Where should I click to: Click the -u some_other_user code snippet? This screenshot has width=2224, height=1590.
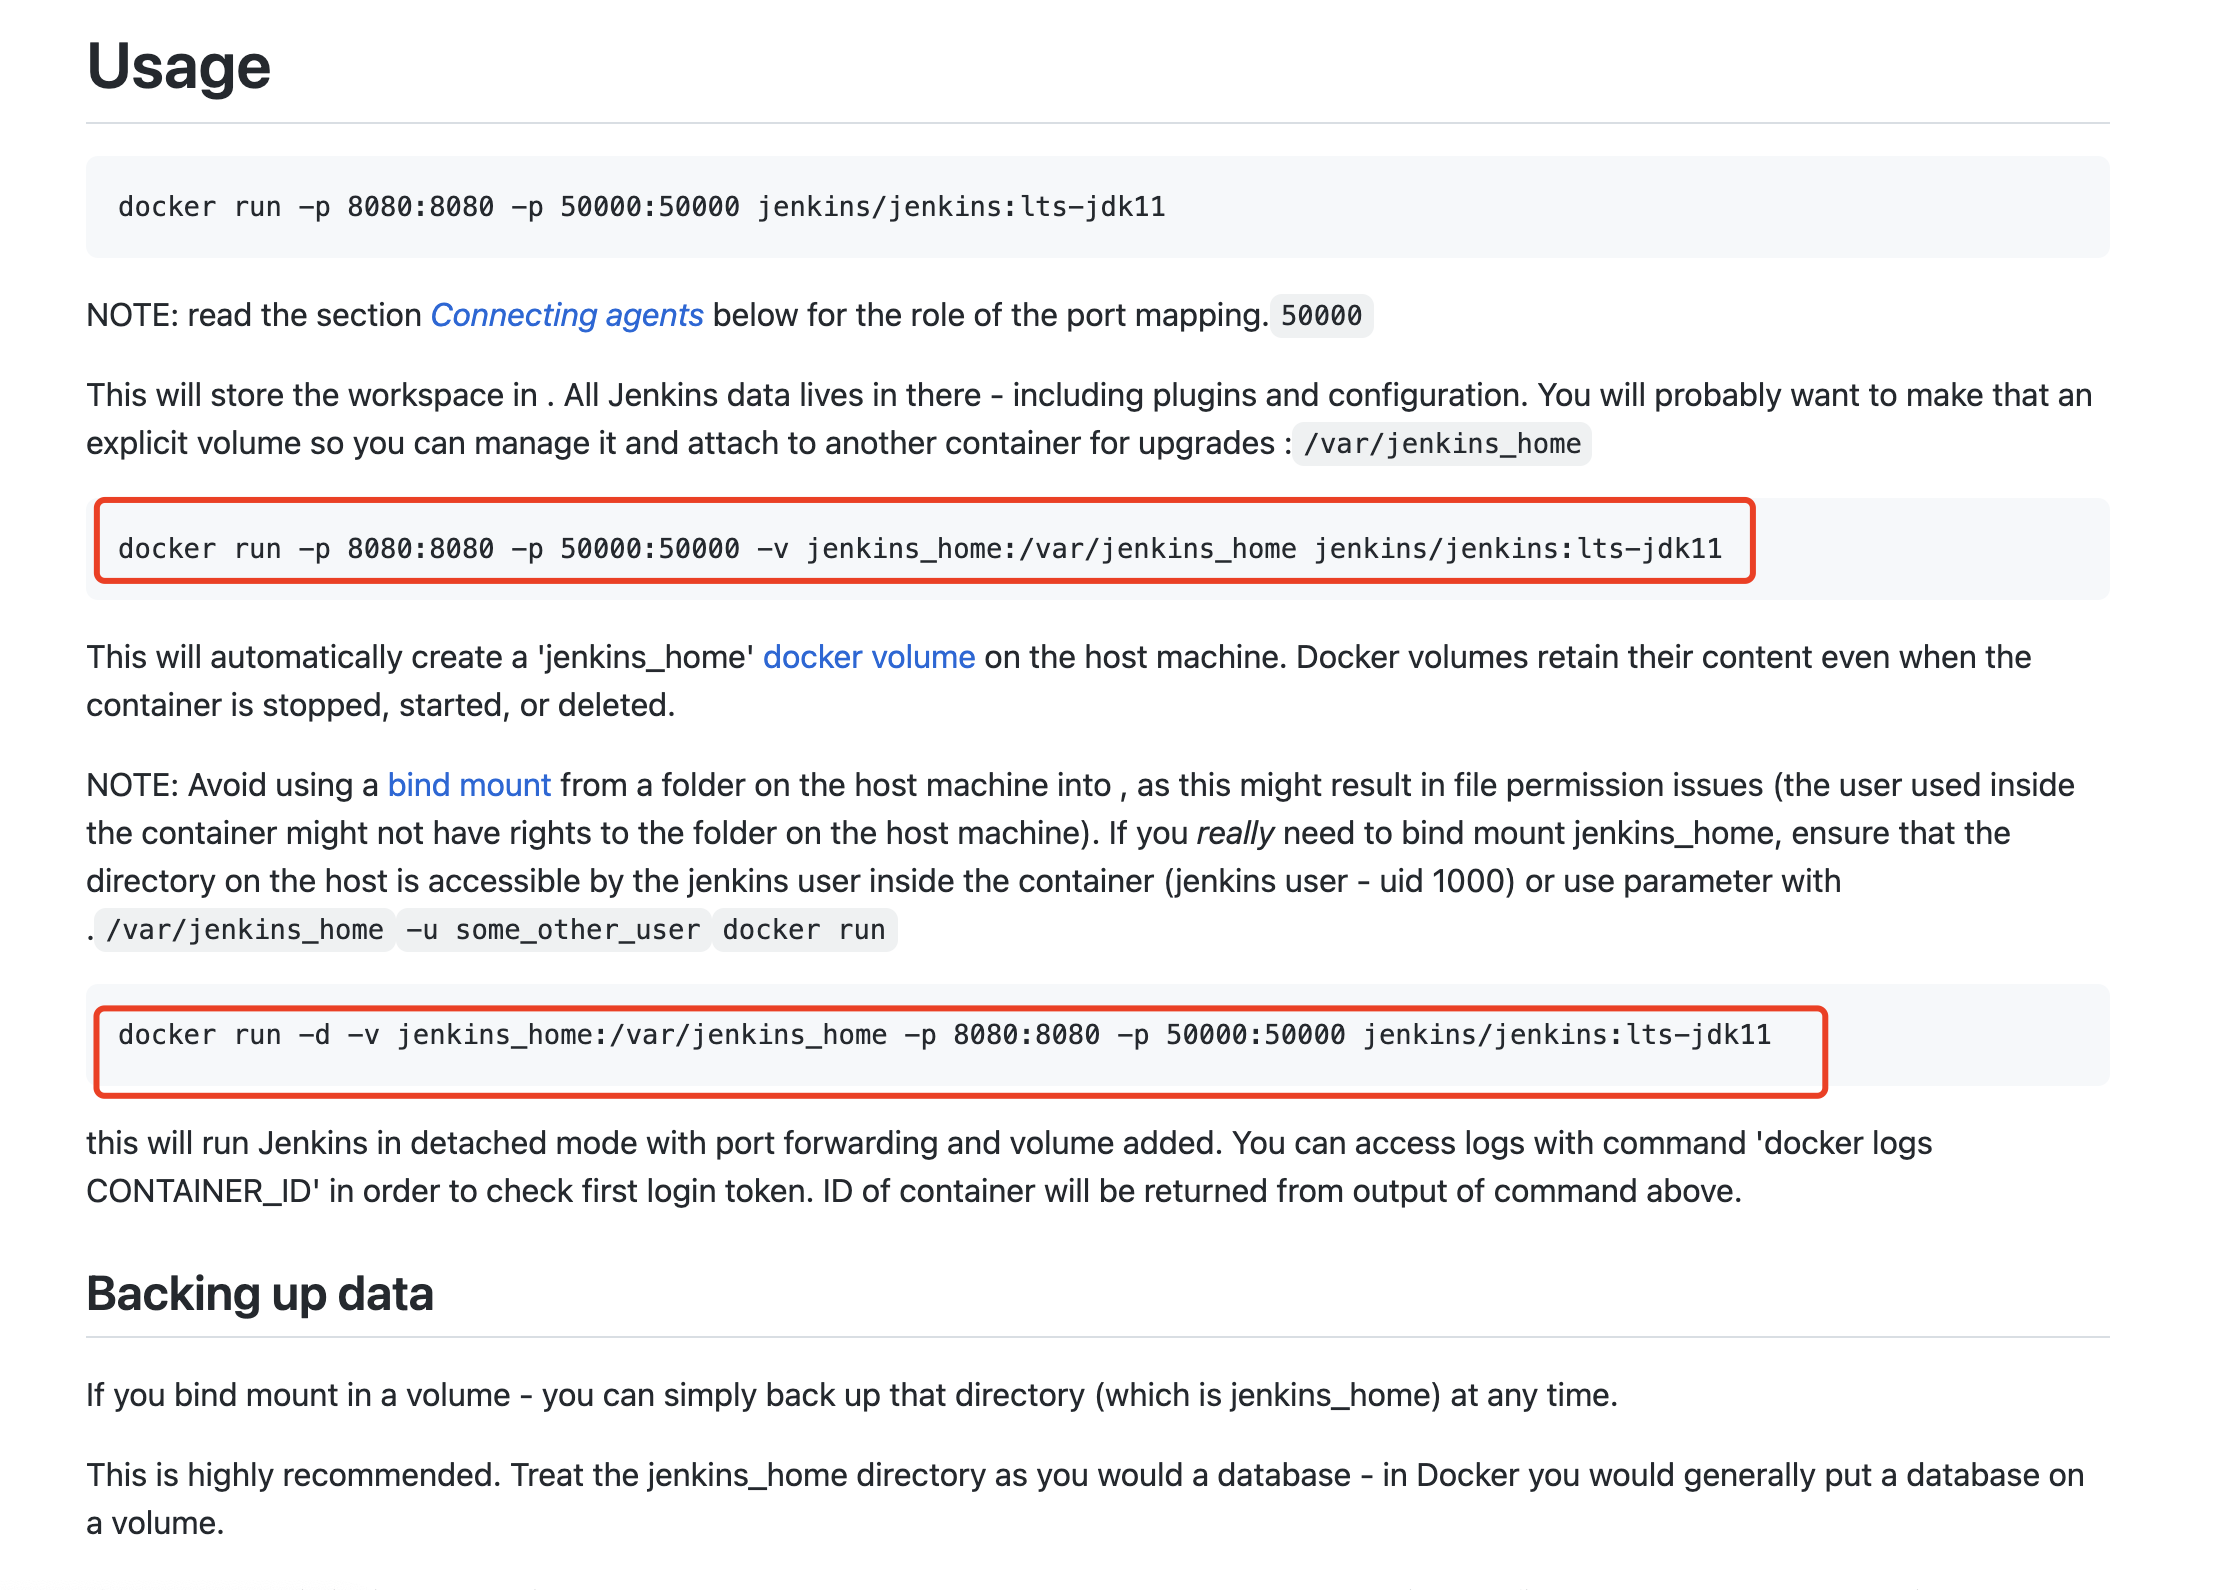pos(552,930)
